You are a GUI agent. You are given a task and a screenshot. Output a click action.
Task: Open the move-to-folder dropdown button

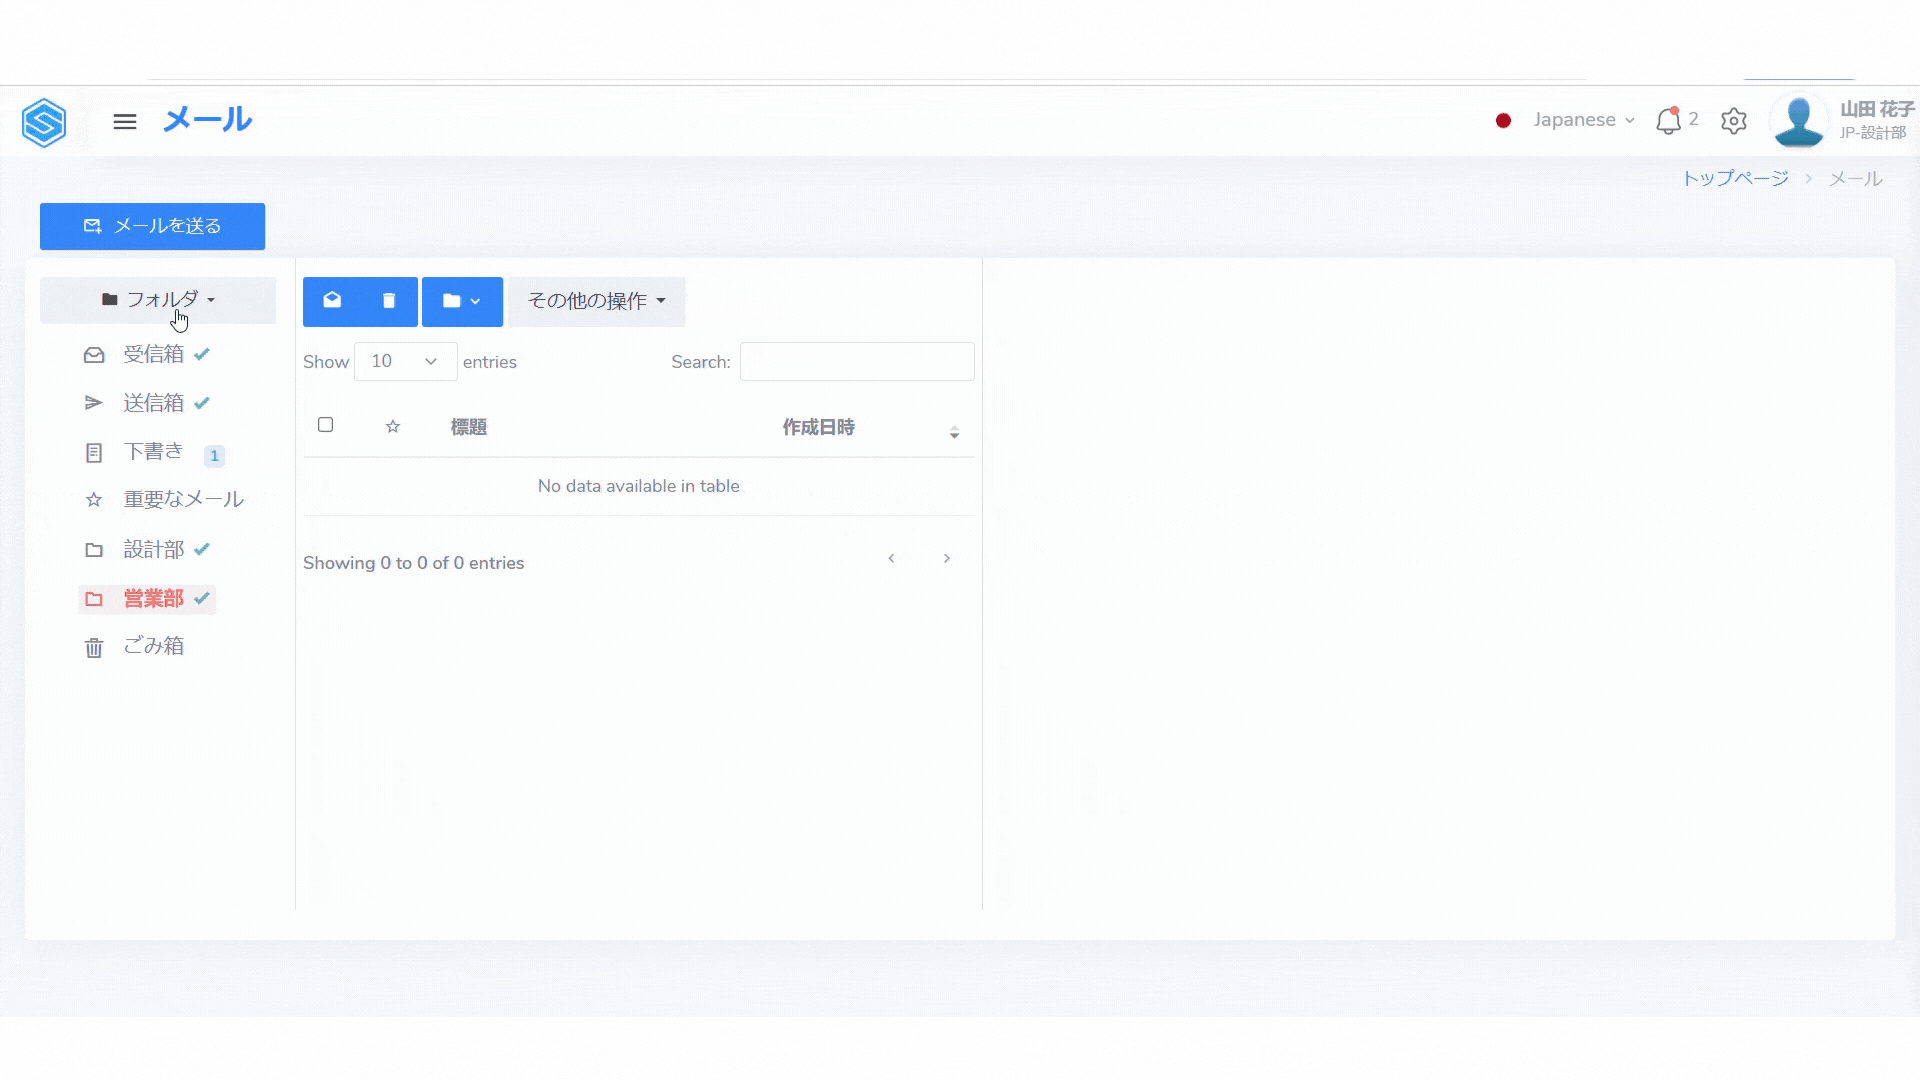tap(462, 301)
